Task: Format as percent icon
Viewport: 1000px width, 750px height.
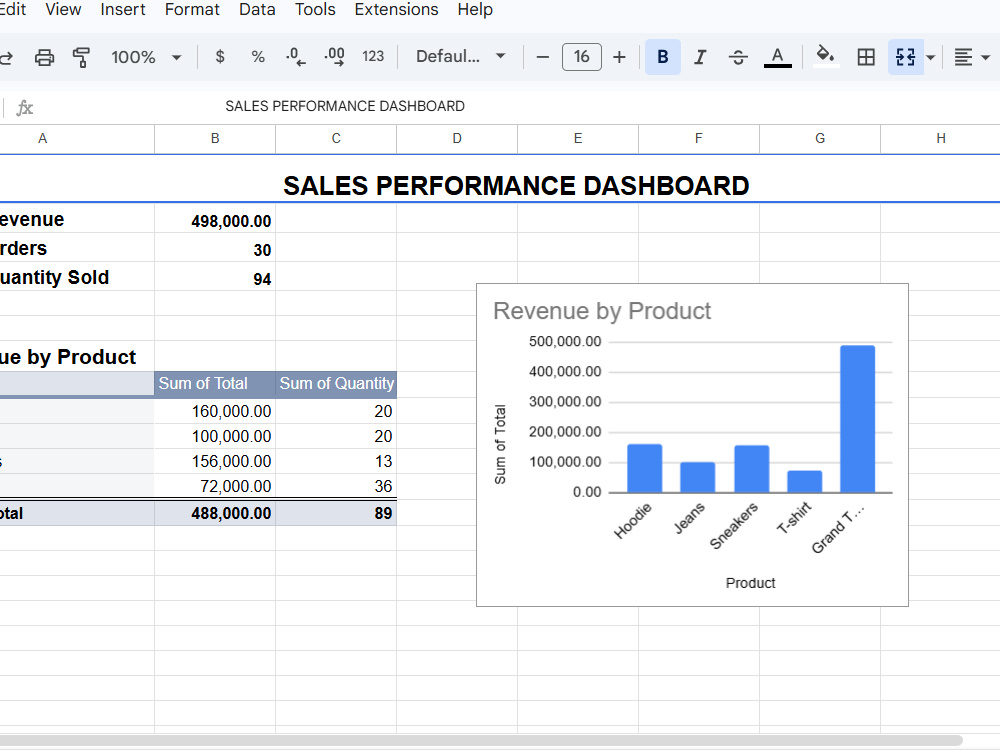Action: coord(258,57)
